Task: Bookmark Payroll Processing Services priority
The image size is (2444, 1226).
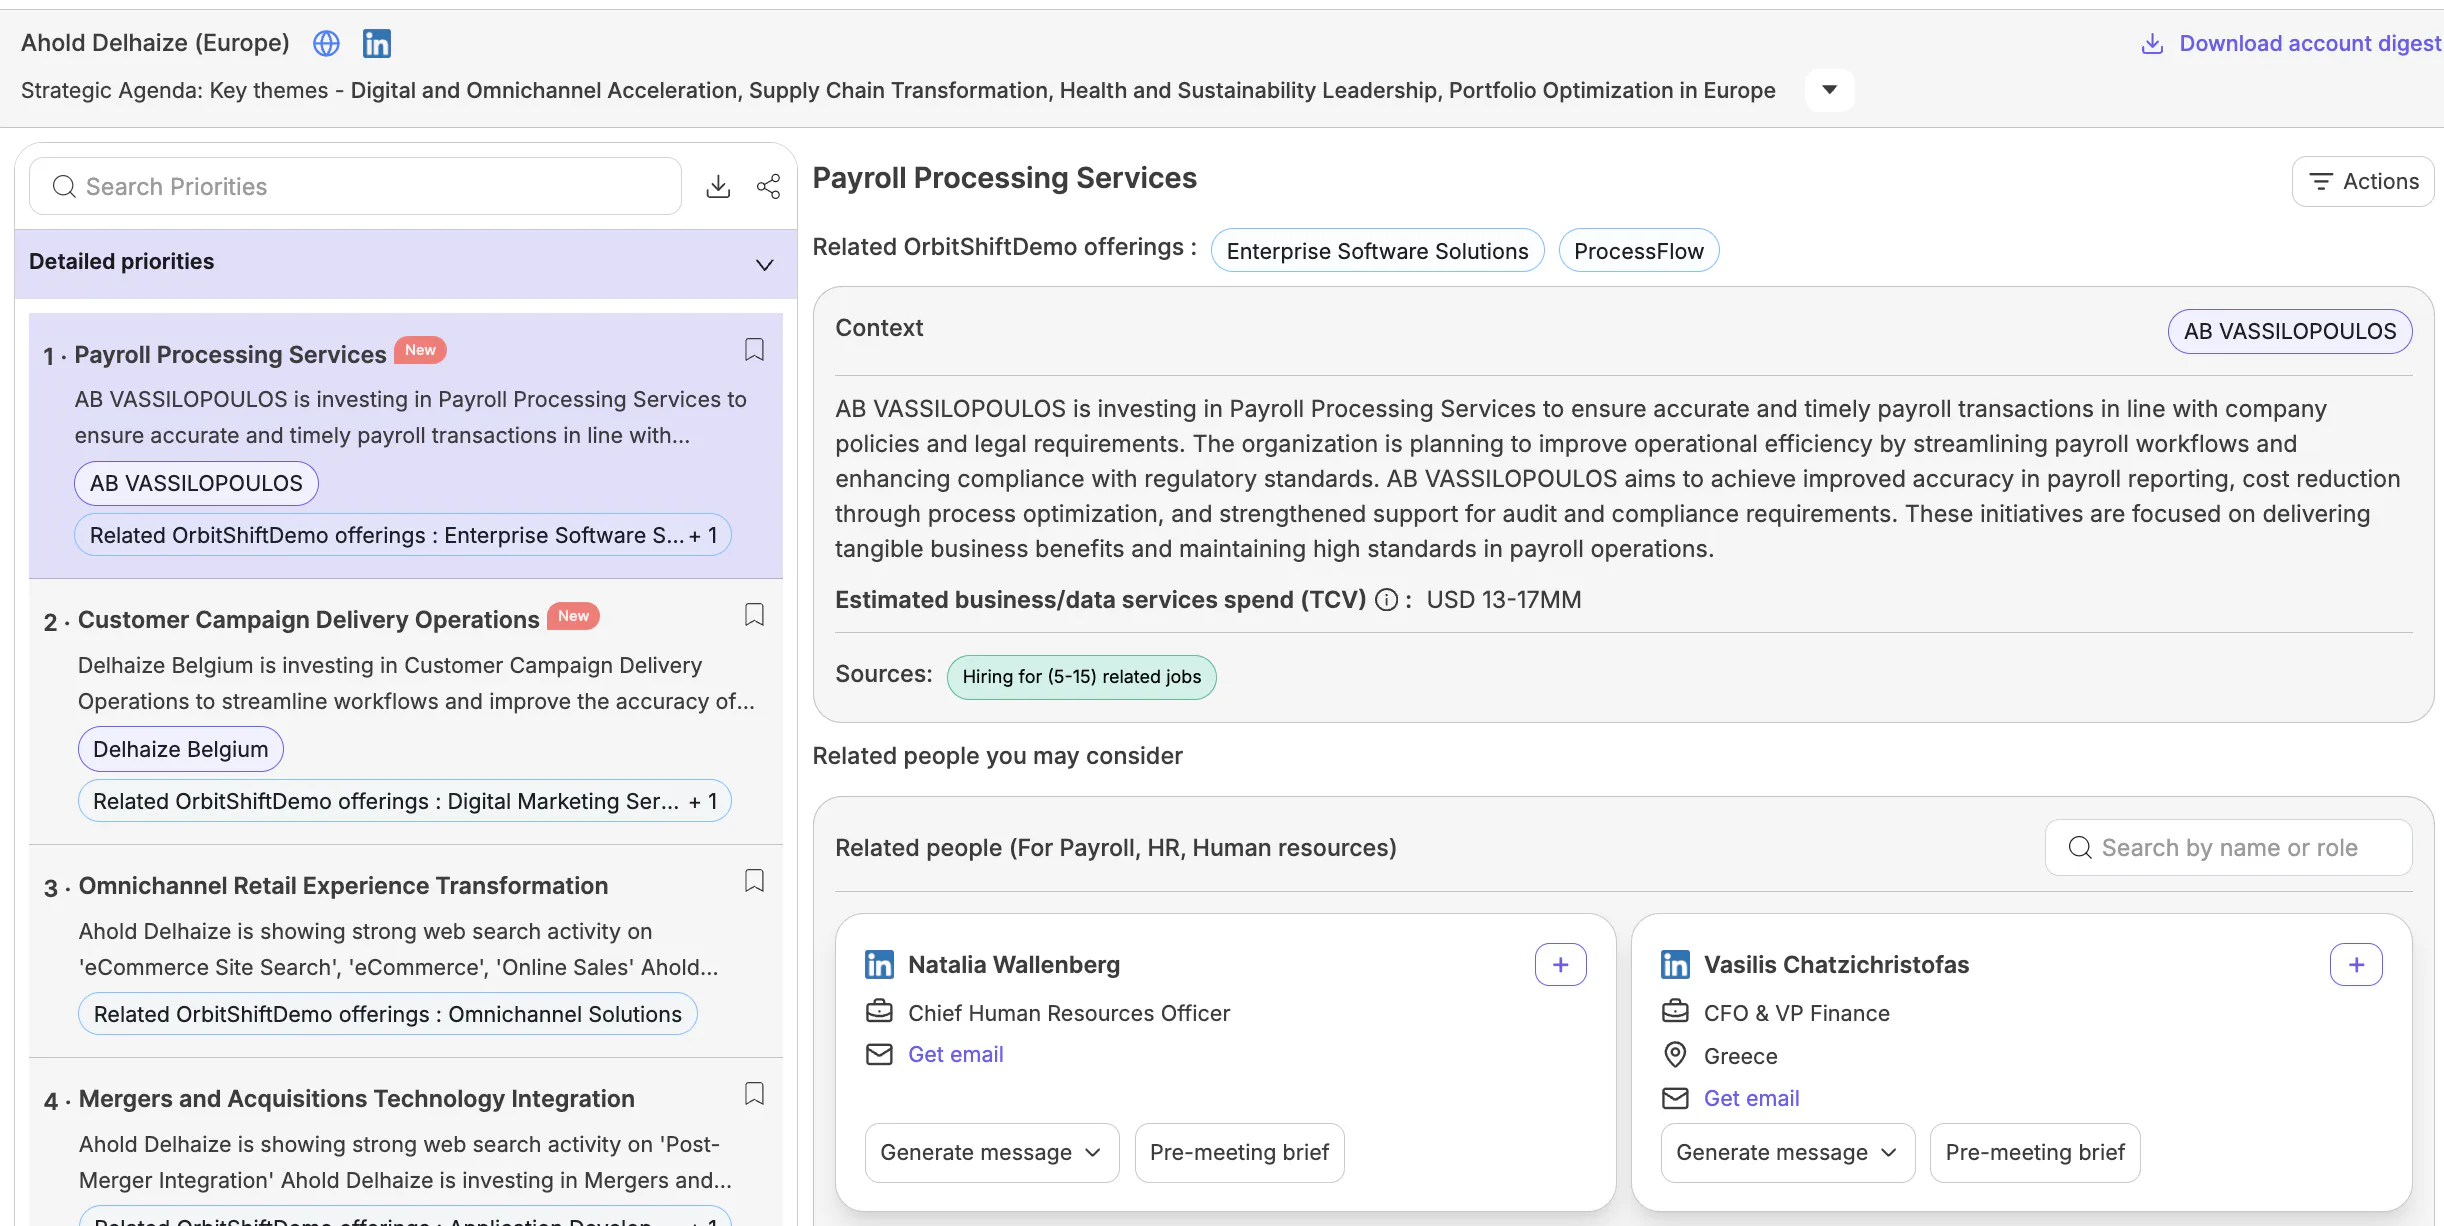Action: [x=754, y=349]
